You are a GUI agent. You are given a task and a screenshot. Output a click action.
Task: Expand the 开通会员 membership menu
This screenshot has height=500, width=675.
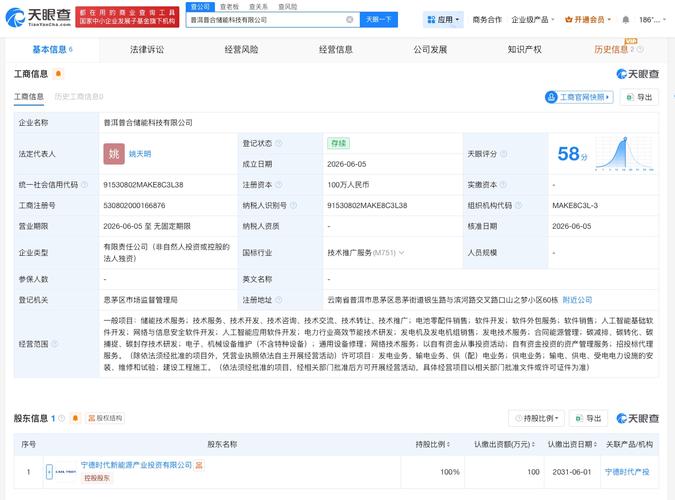[x=588, y=19]
